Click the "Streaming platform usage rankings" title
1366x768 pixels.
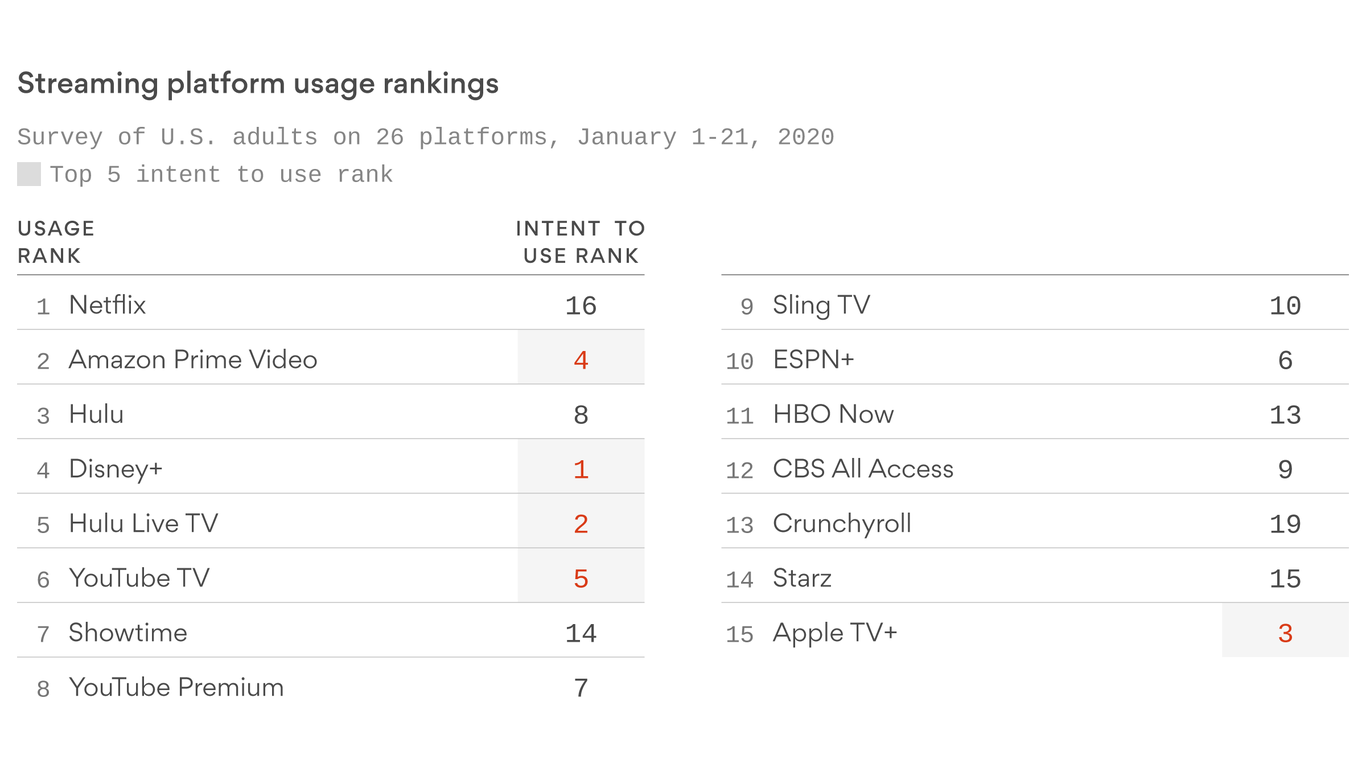click(258, 83)
